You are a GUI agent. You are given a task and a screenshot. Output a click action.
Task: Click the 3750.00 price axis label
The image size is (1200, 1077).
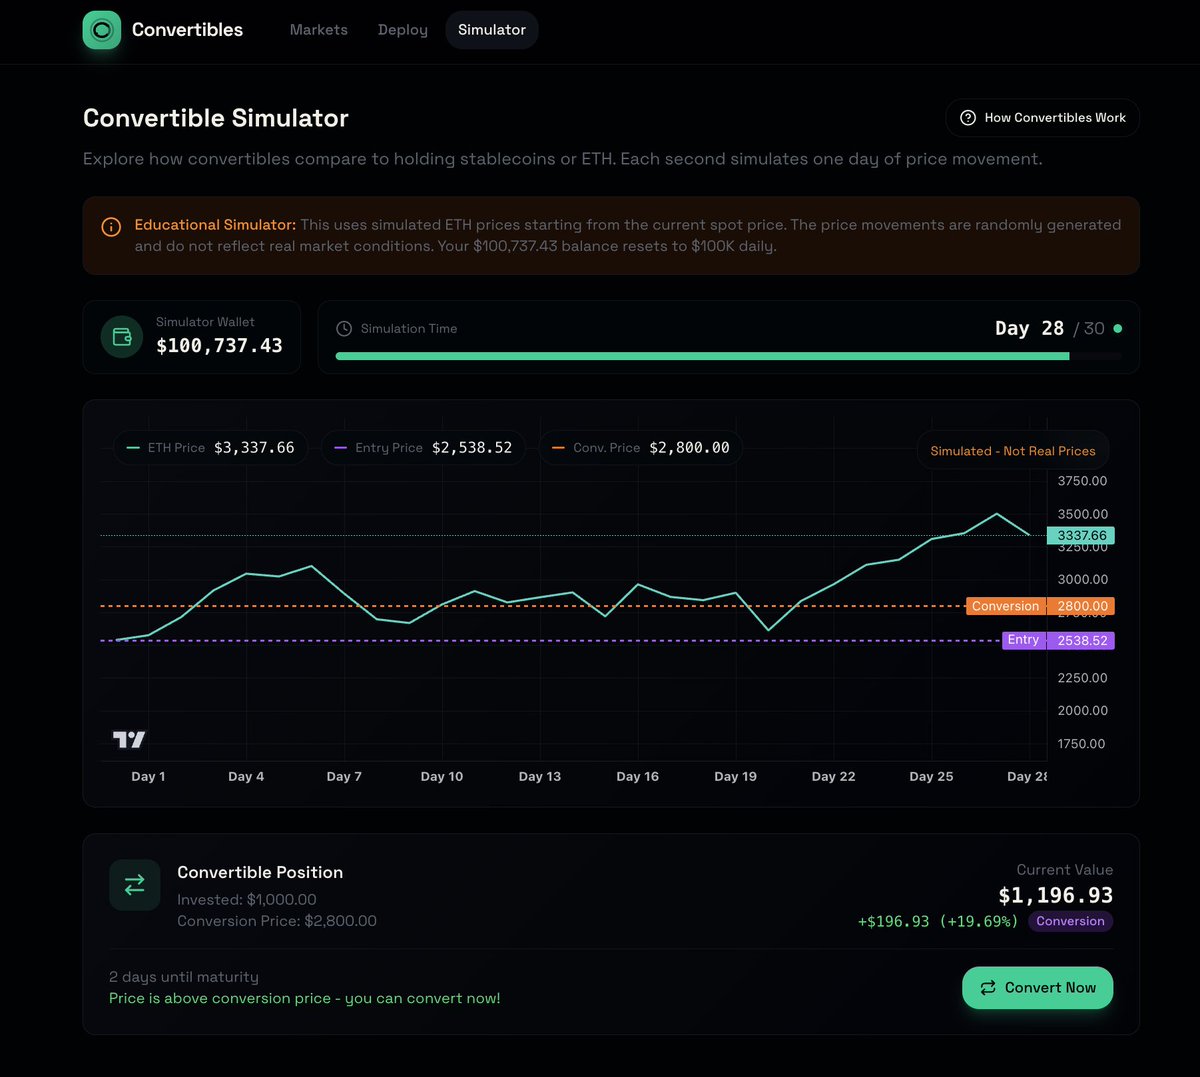1082,481
